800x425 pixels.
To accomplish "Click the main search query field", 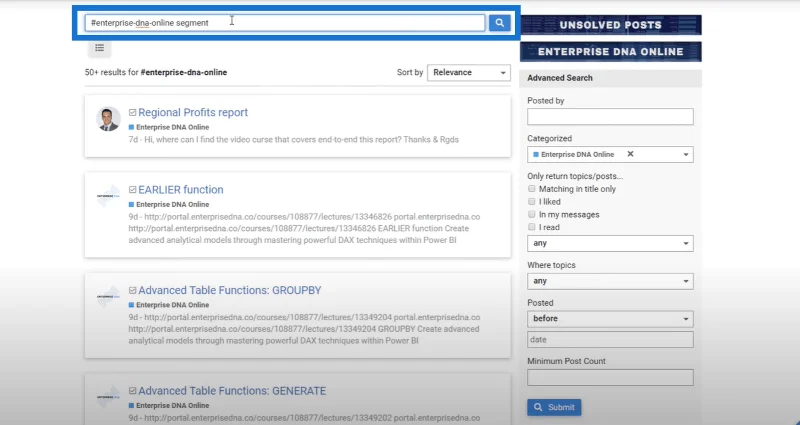I will tap(285, 23).
